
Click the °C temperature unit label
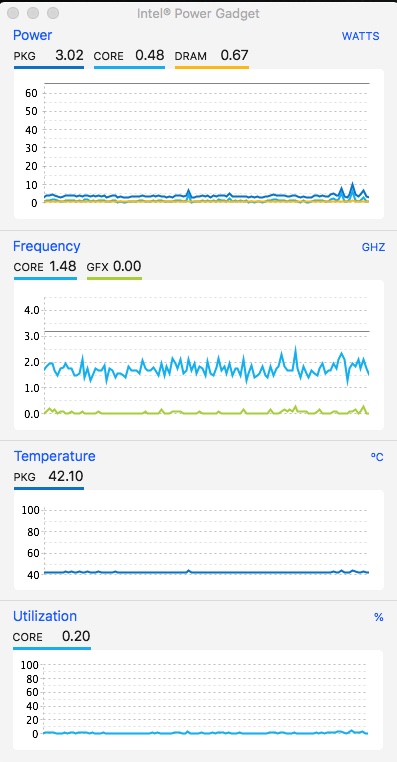pos(377,458)
